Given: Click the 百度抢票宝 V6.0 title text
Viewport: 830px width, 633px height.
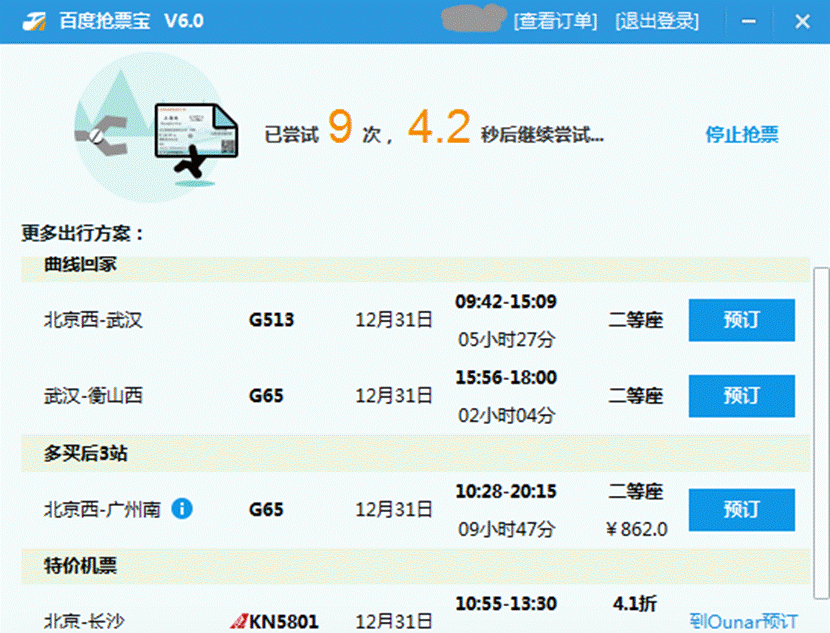Looking at the screenshot, I should tap(131, 21).
